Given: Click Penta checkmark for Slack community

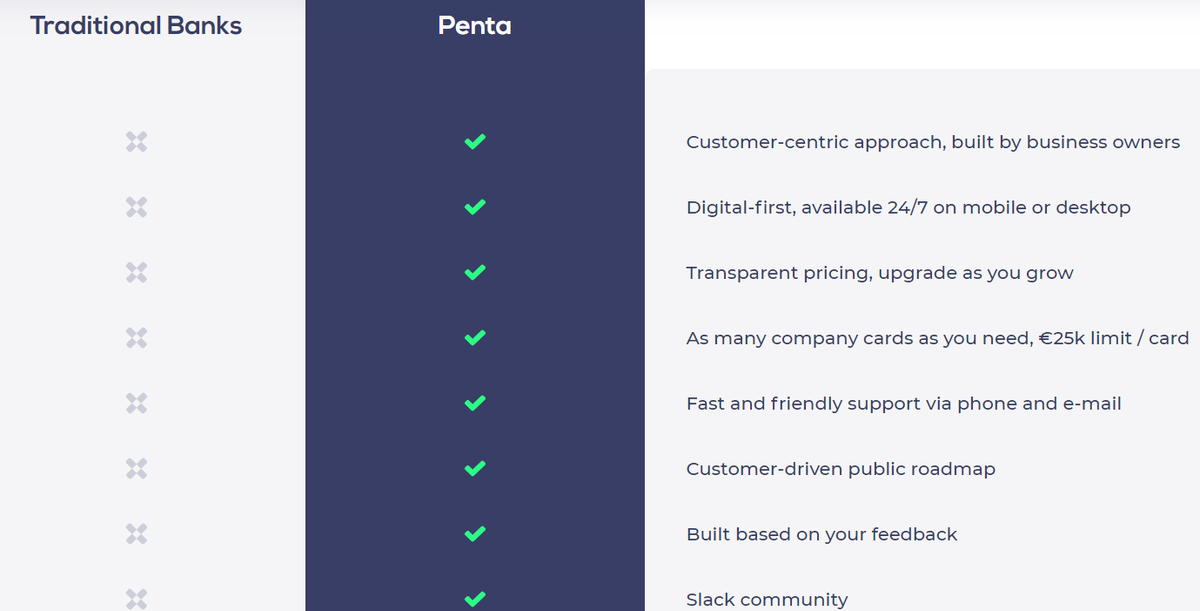Looking at the screenshot, I should pos(475,599).
